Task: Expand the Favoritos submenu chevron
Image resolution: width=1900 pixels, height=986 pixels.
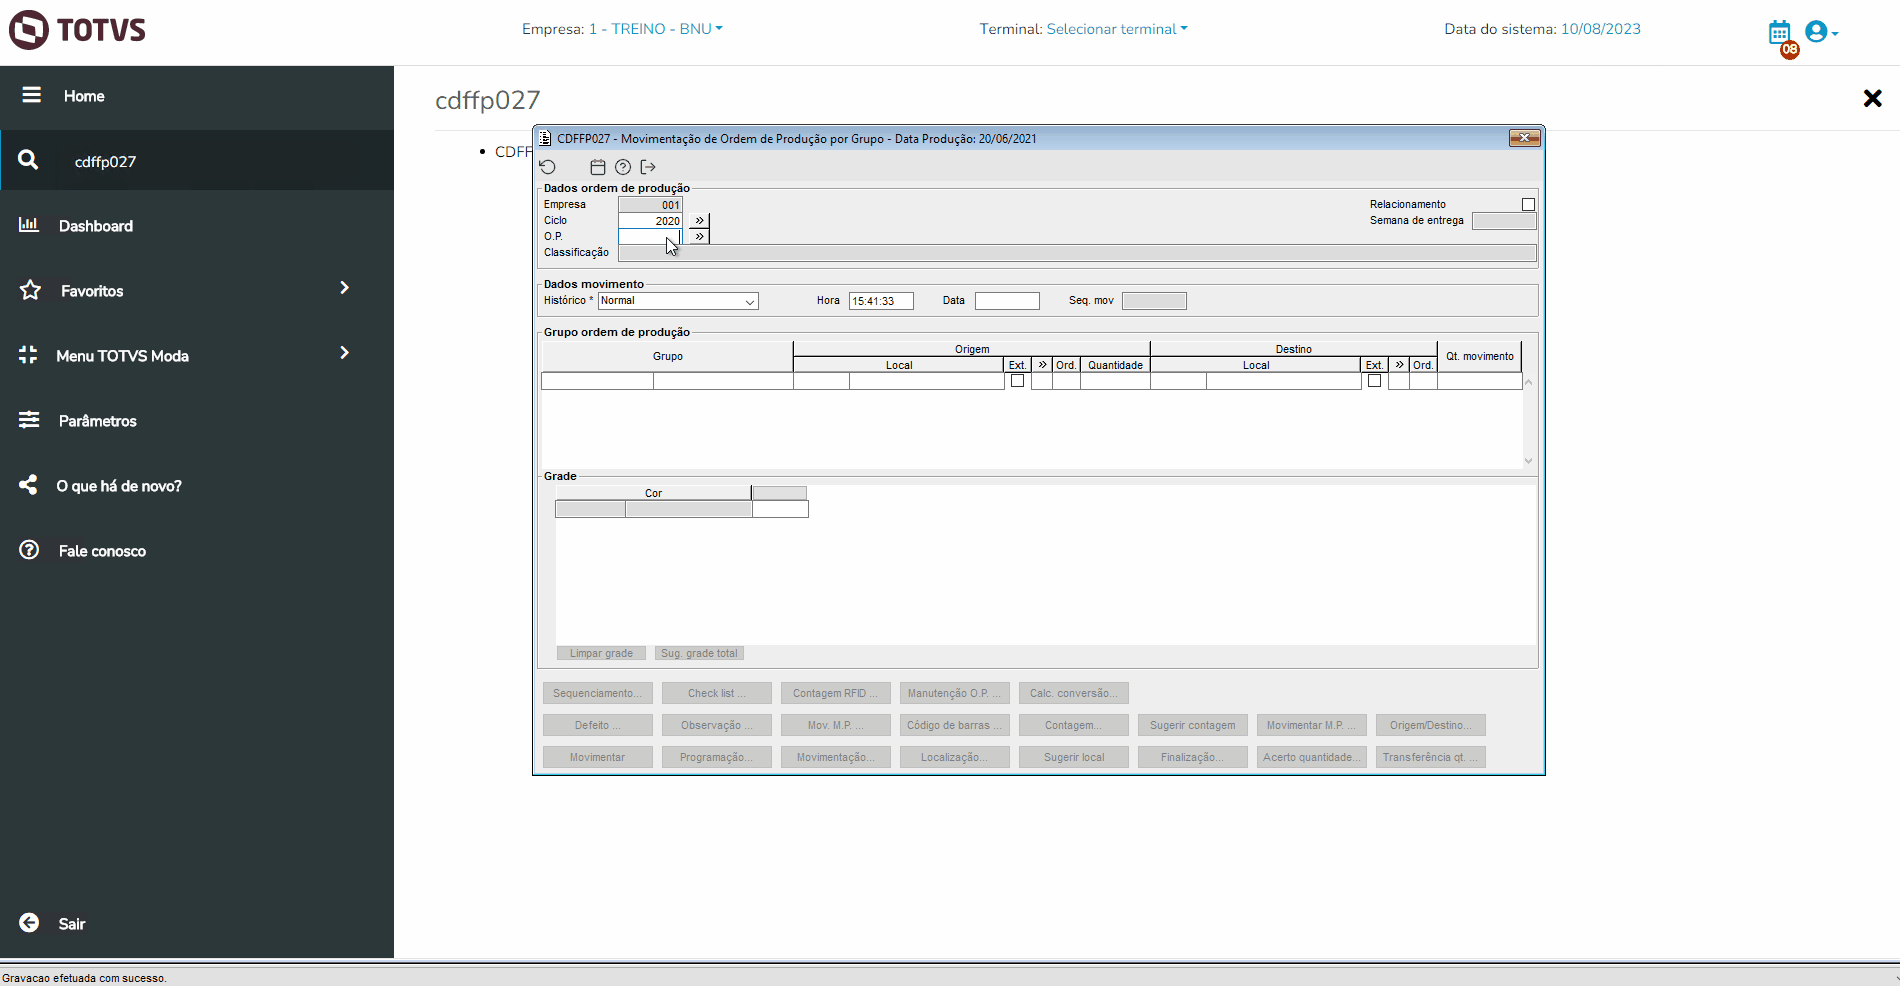Action: click(344, 288)
